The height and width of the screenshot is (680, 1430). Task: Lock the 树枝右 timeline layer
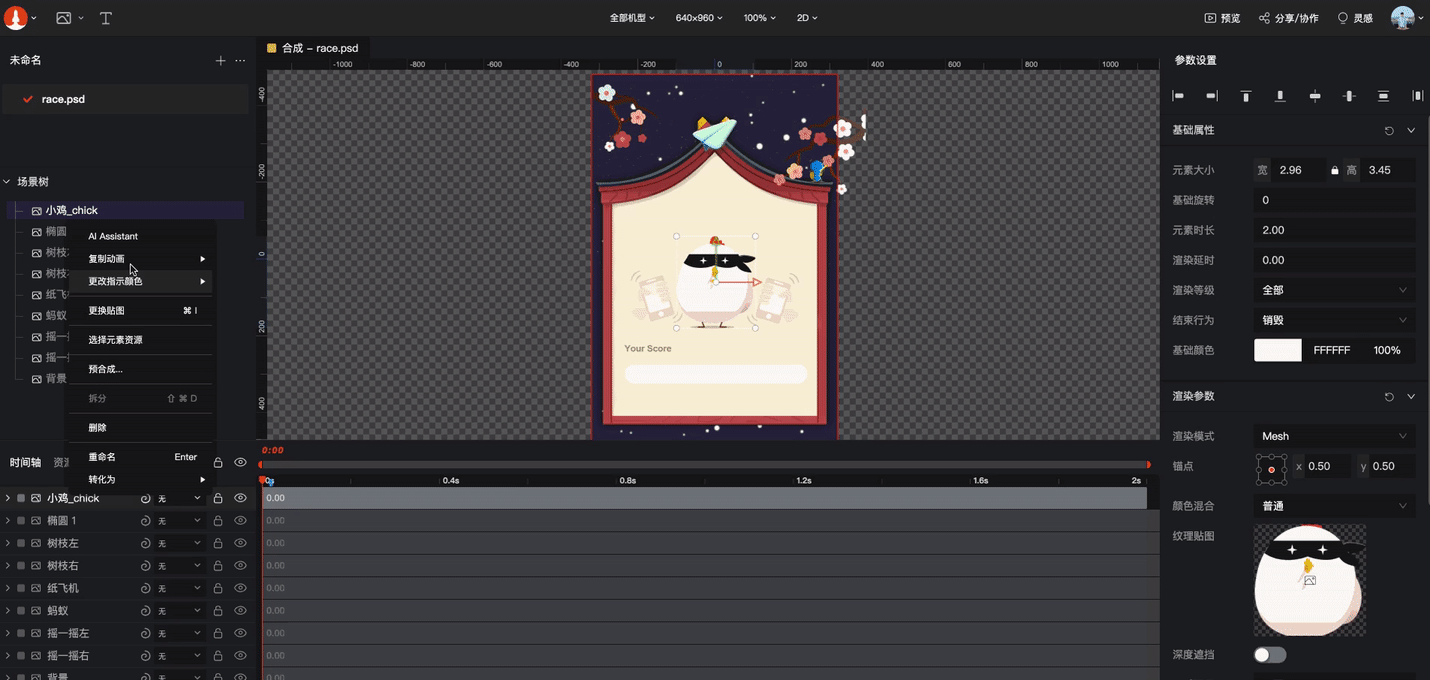(218, 566)
